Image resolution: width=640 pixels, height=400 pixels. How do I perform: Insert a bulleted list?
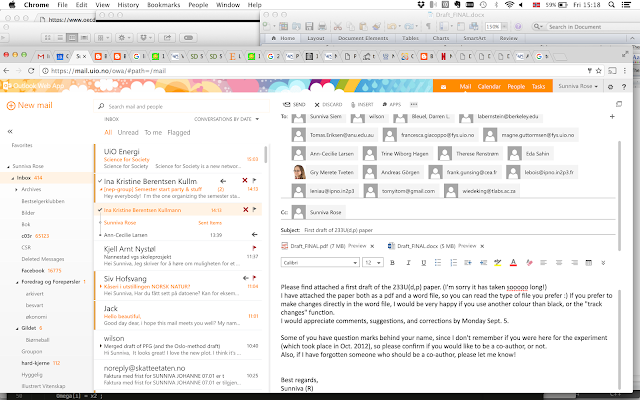[438, 262]
